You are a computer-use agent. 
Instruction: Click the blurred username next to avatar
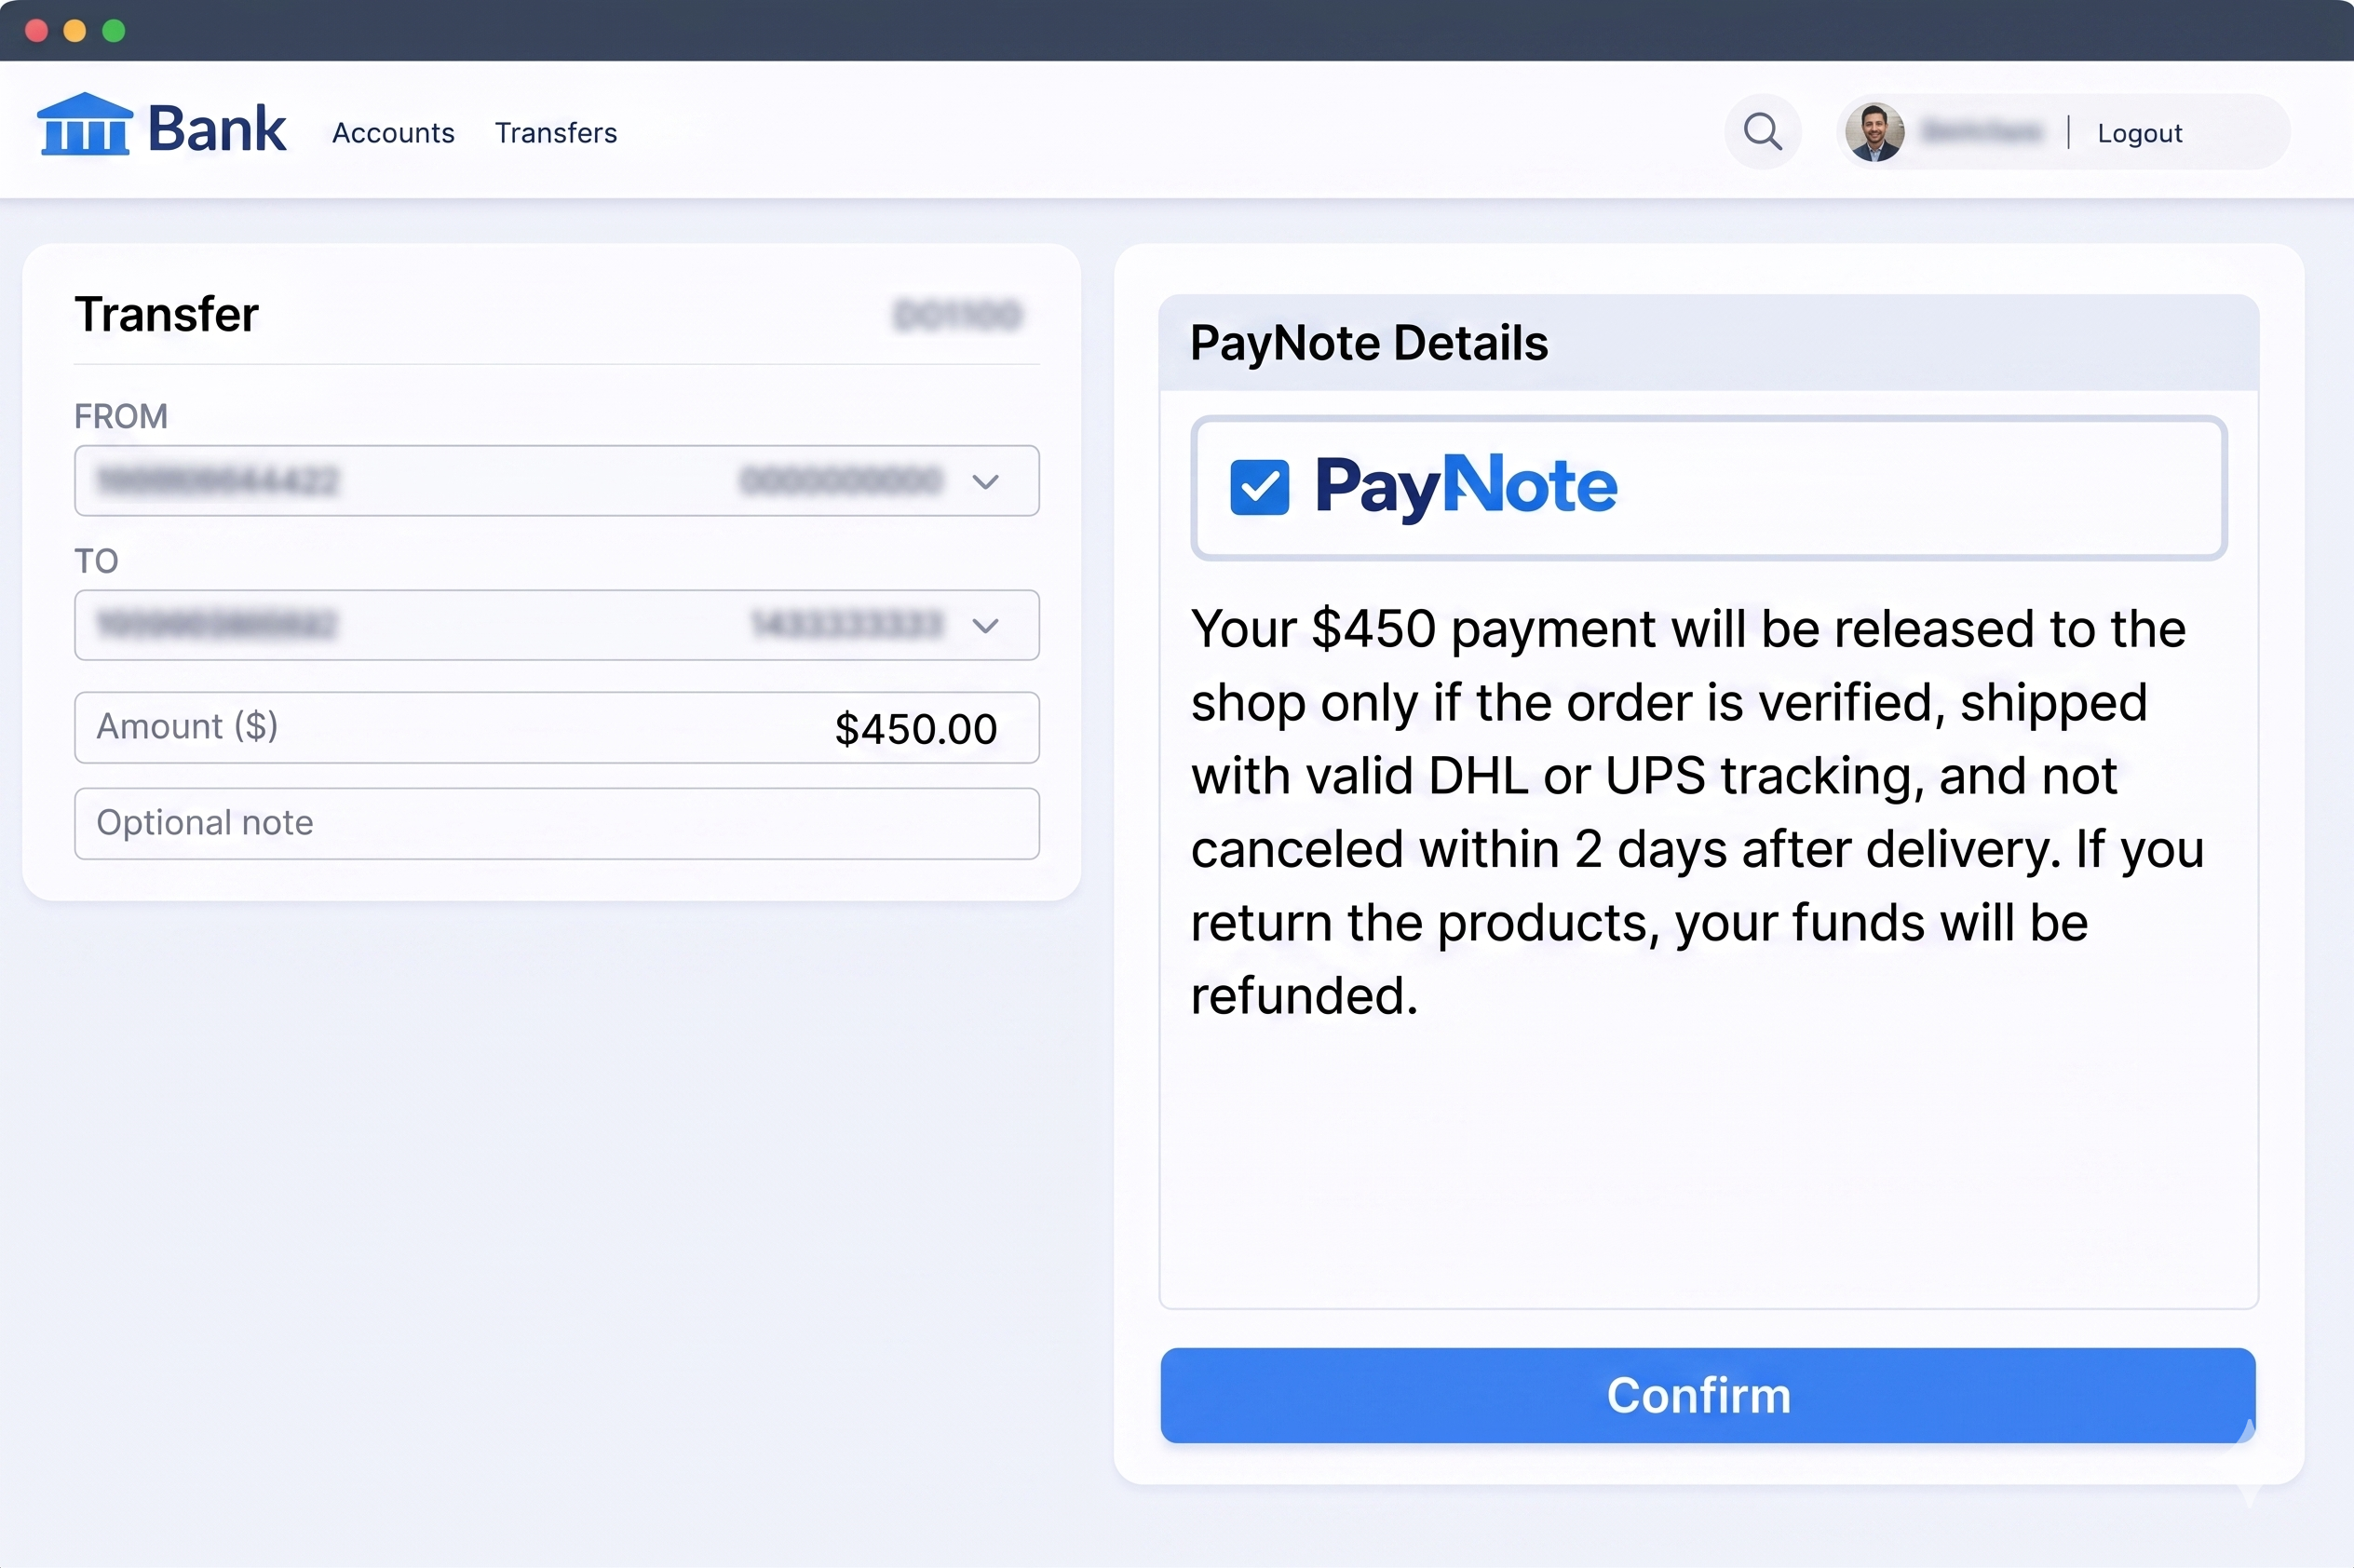1982,132
